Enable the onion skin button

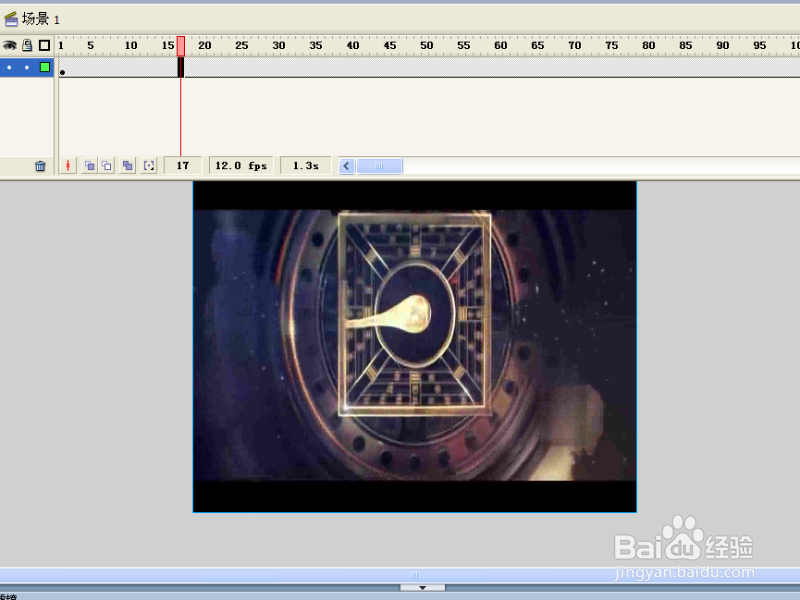[89, 165]
